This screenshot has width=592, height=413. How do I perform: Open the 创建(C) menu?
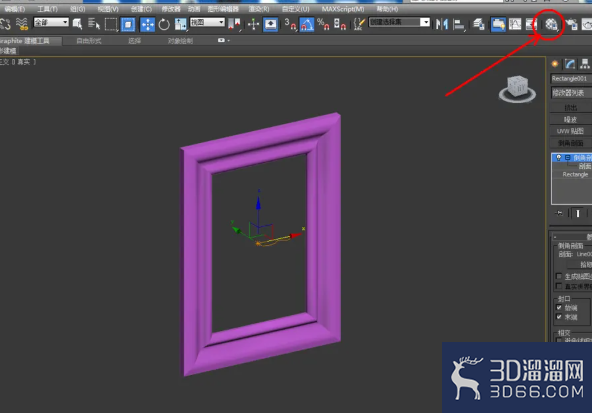(x=141, y=9)
